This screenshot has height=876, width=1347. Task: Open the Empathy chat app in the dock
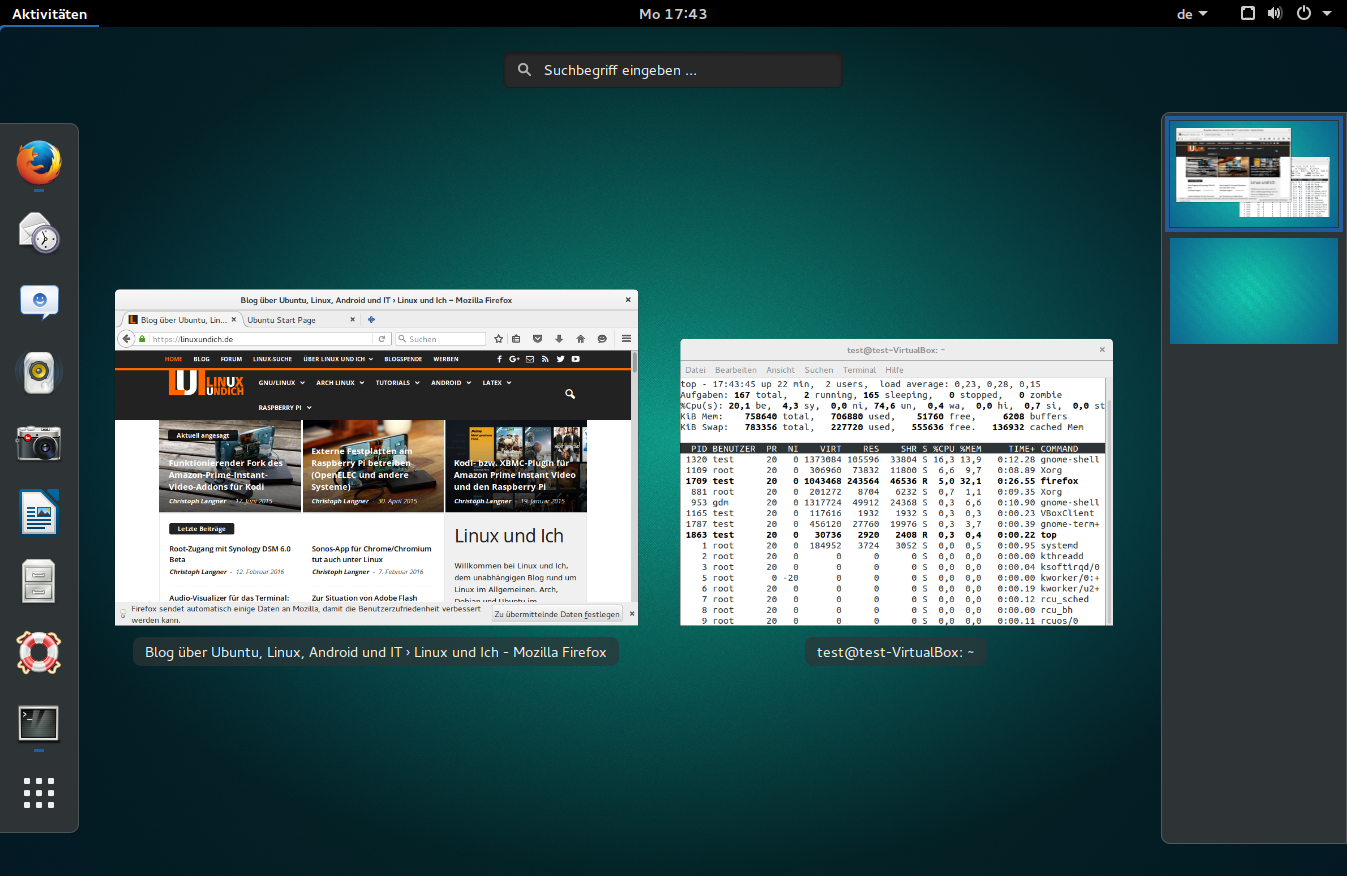(x=39, y=302)
